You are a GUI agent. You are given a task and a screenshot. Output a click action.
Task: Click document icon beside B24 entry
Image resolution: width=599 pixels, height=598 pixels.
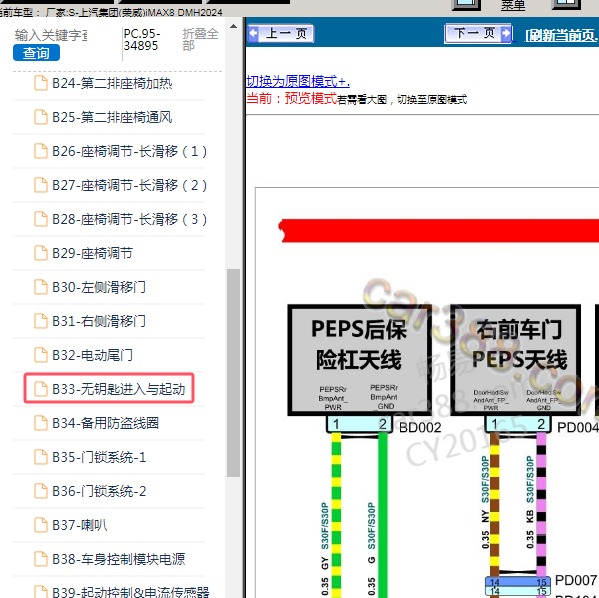[x=41, y=83]
